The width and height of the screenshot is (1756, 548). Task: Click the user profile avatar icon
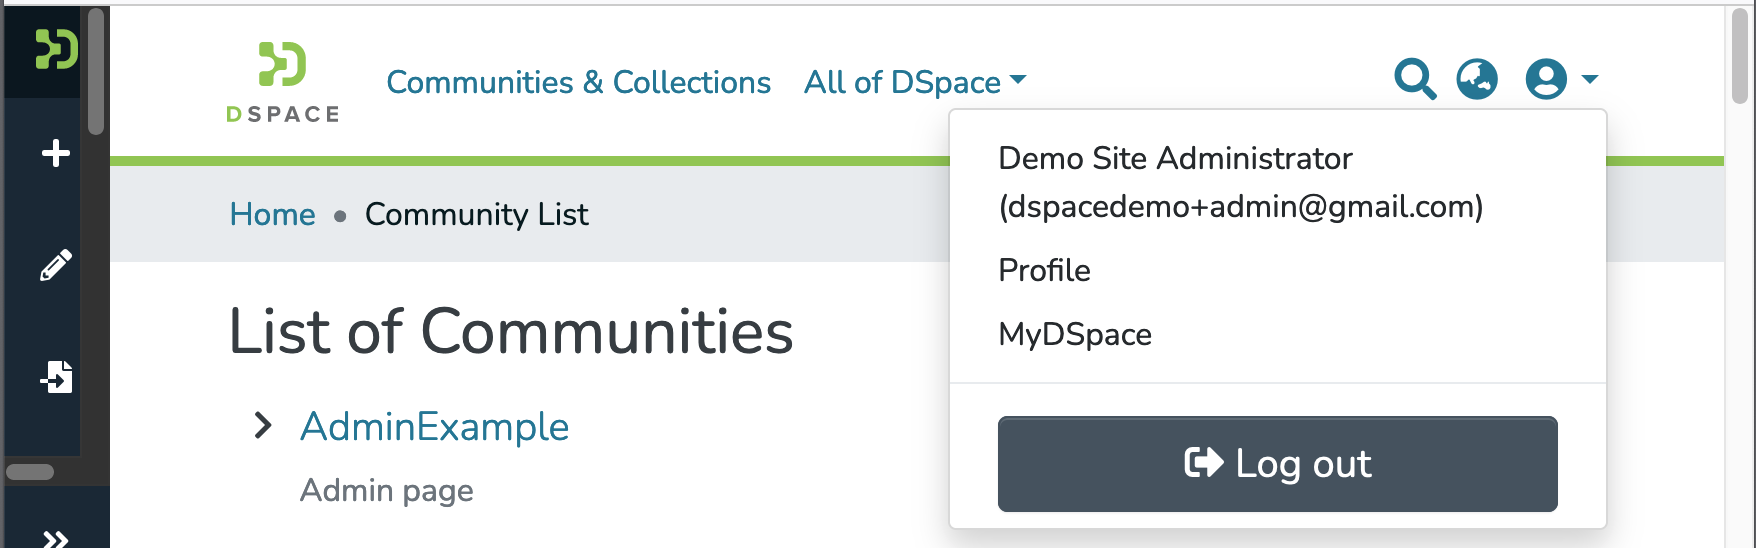pyautogui.click(x=1546, y=79)
